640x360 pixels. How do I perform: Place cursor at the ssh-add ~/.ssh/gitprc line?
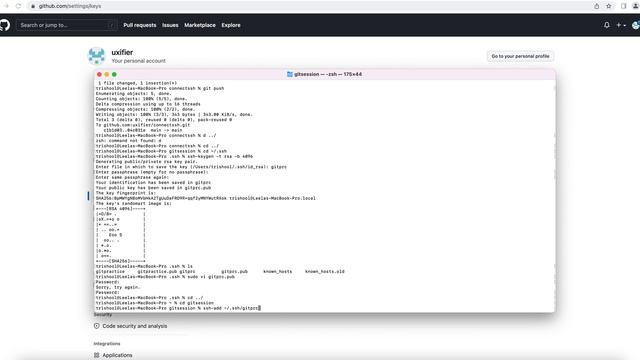pos(178,308)
